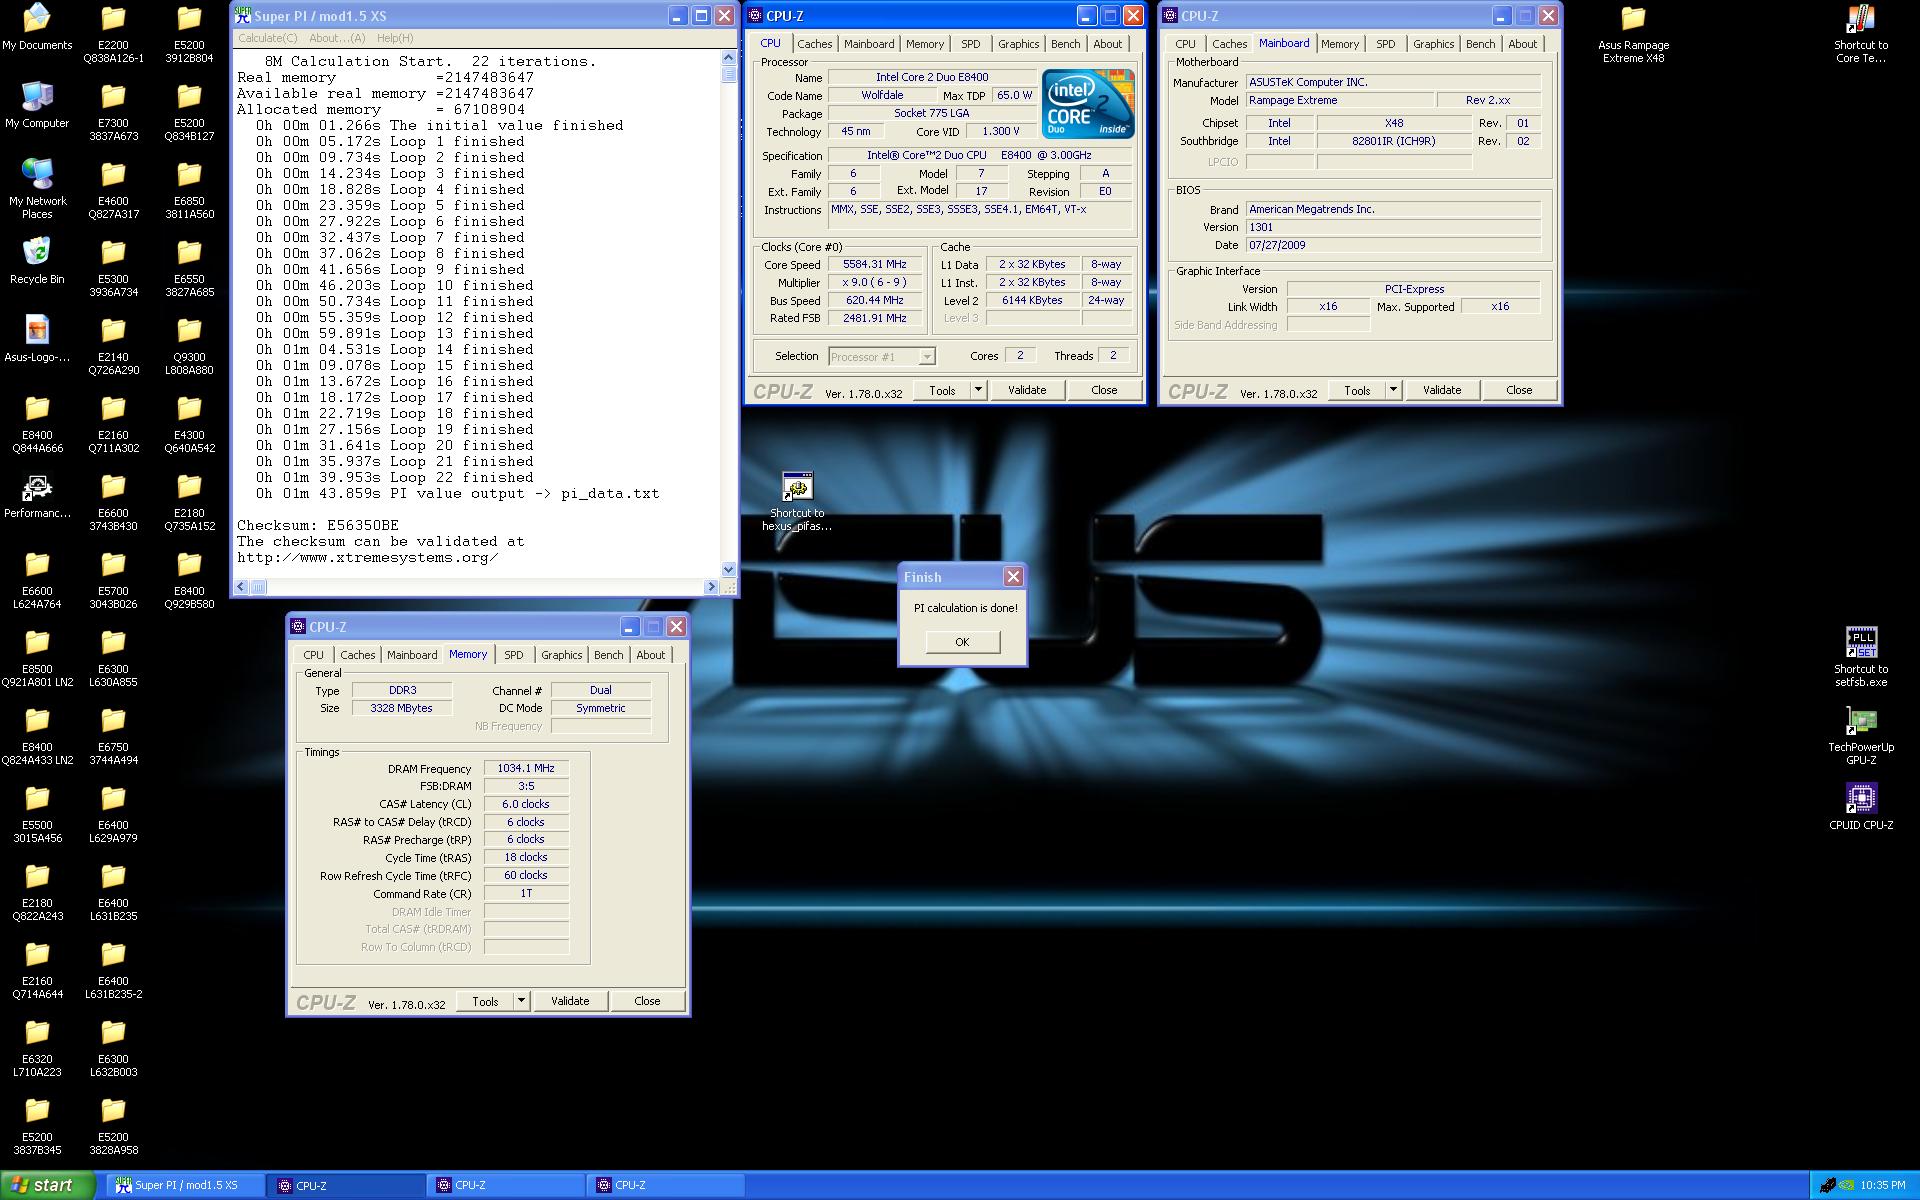The height and width of the screenshot is (1200, 1920).
Task: Open the E6320 L710A223 folder
Action: 37,1049
